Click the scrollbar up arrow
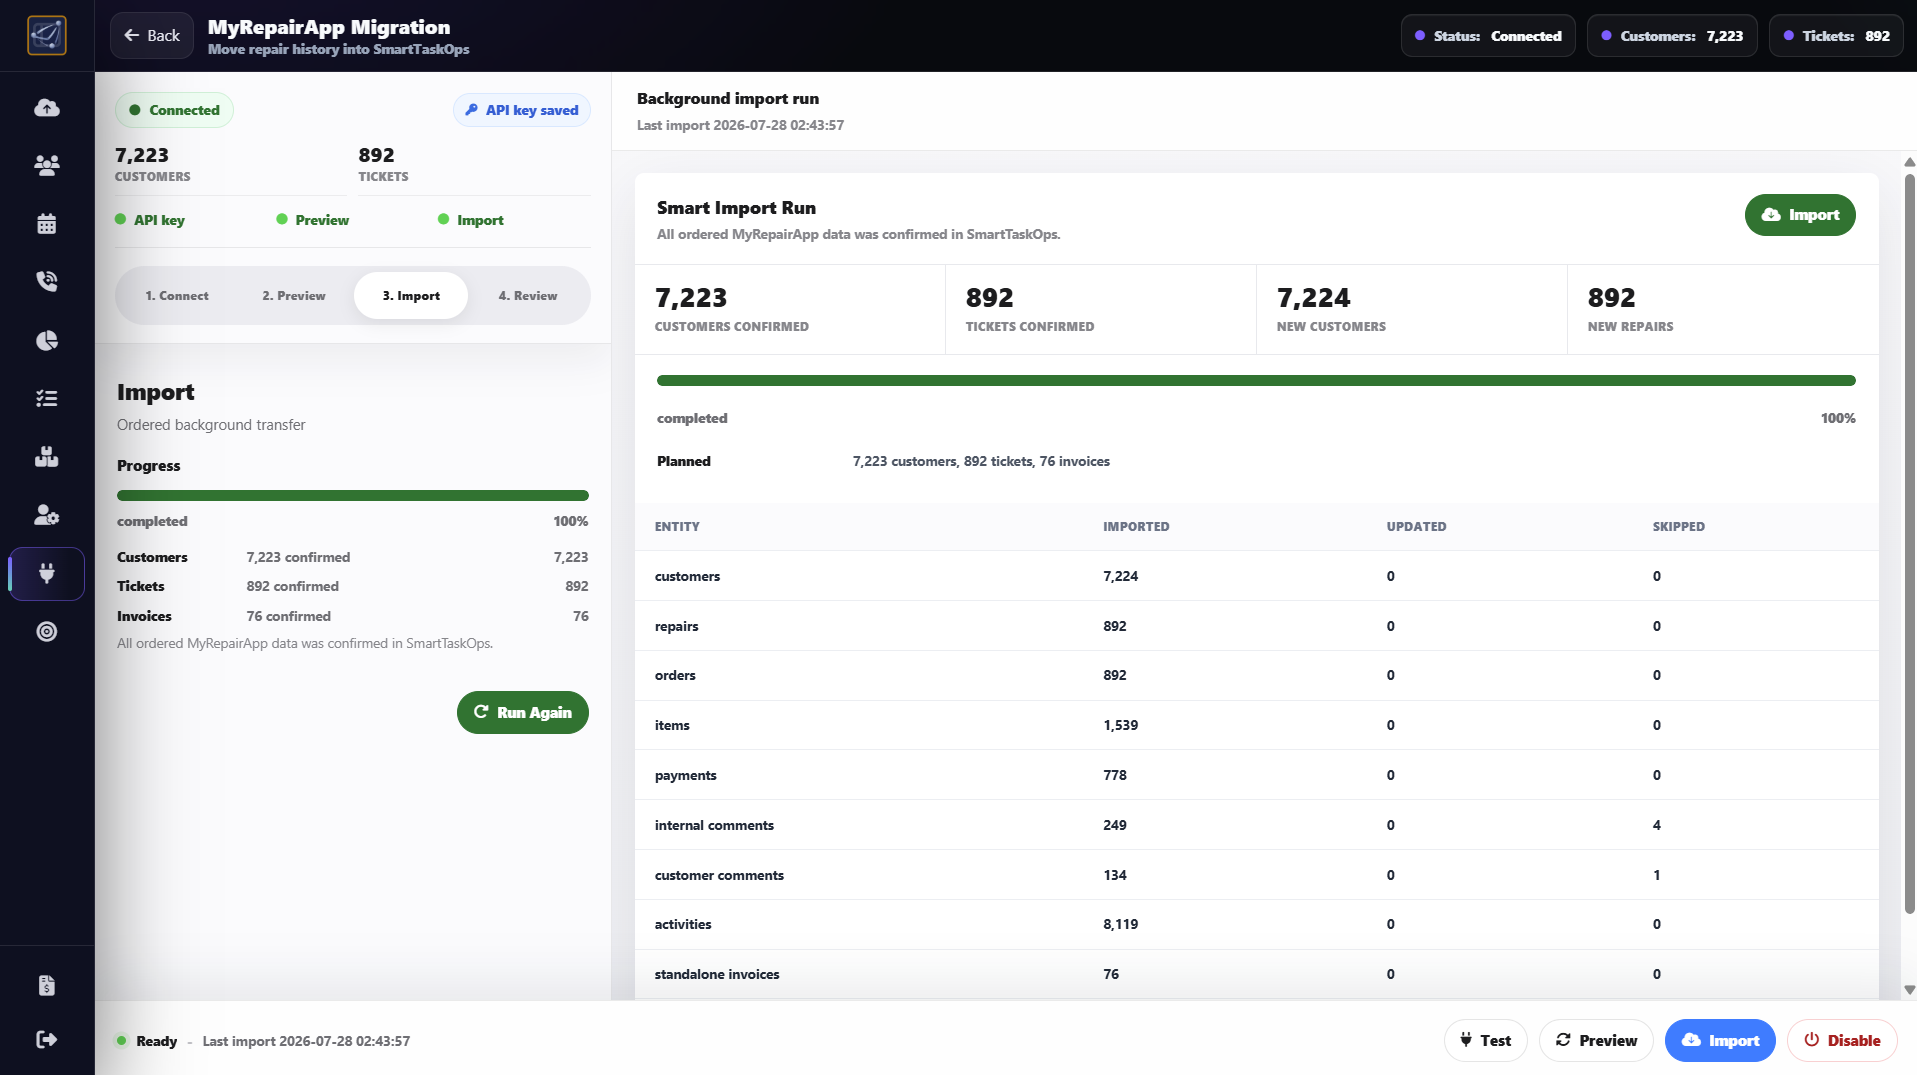Viewport: 1917px width, 1075px height. (1909, 162)
